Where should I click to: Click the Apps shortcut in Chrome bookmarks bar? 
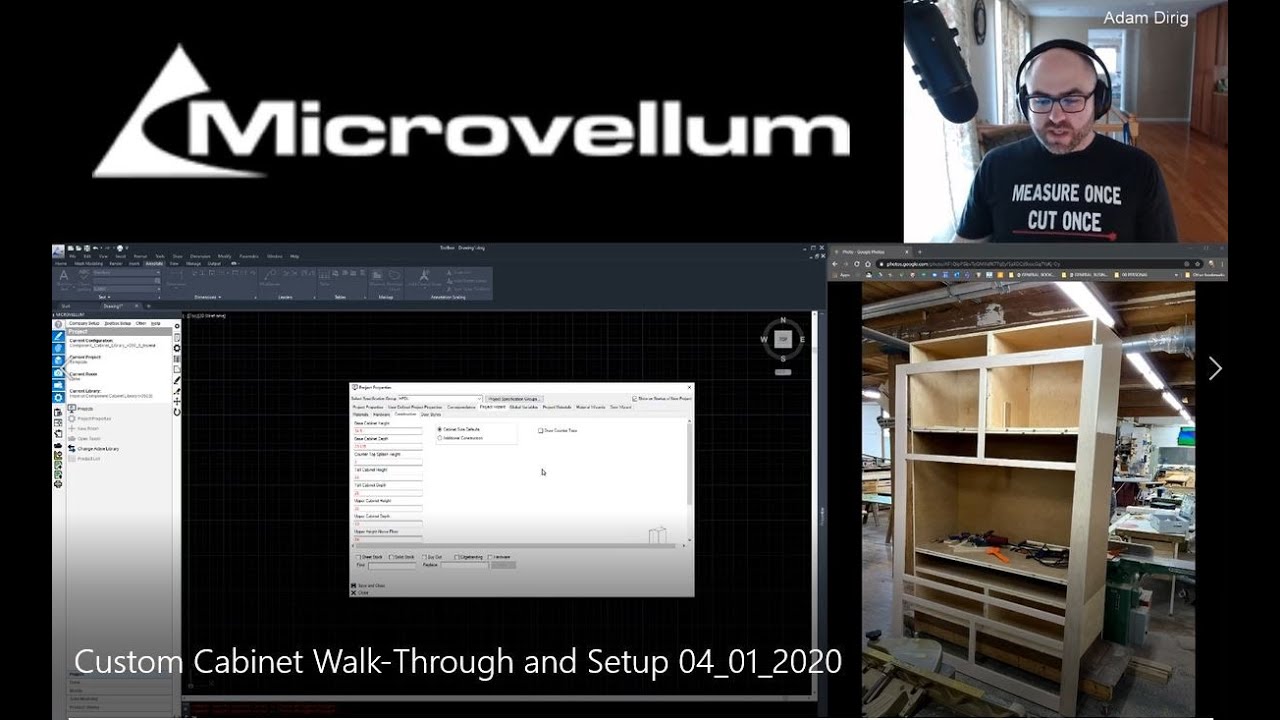(842, 275)
